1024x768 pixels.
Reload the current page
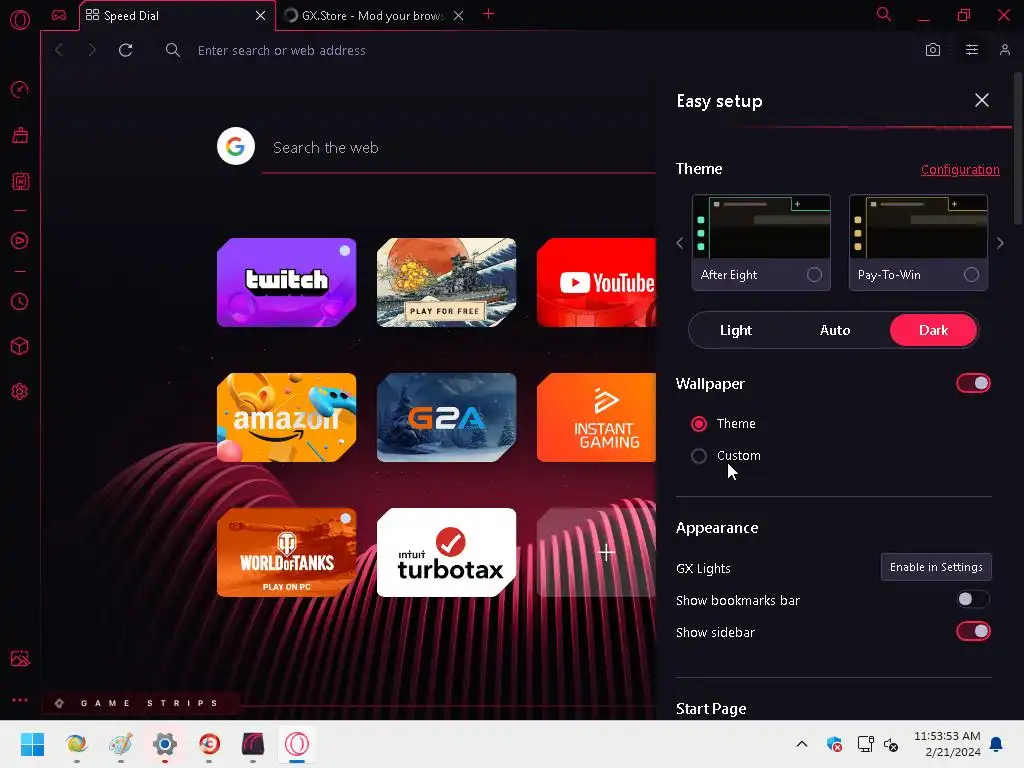click(125, 50)
